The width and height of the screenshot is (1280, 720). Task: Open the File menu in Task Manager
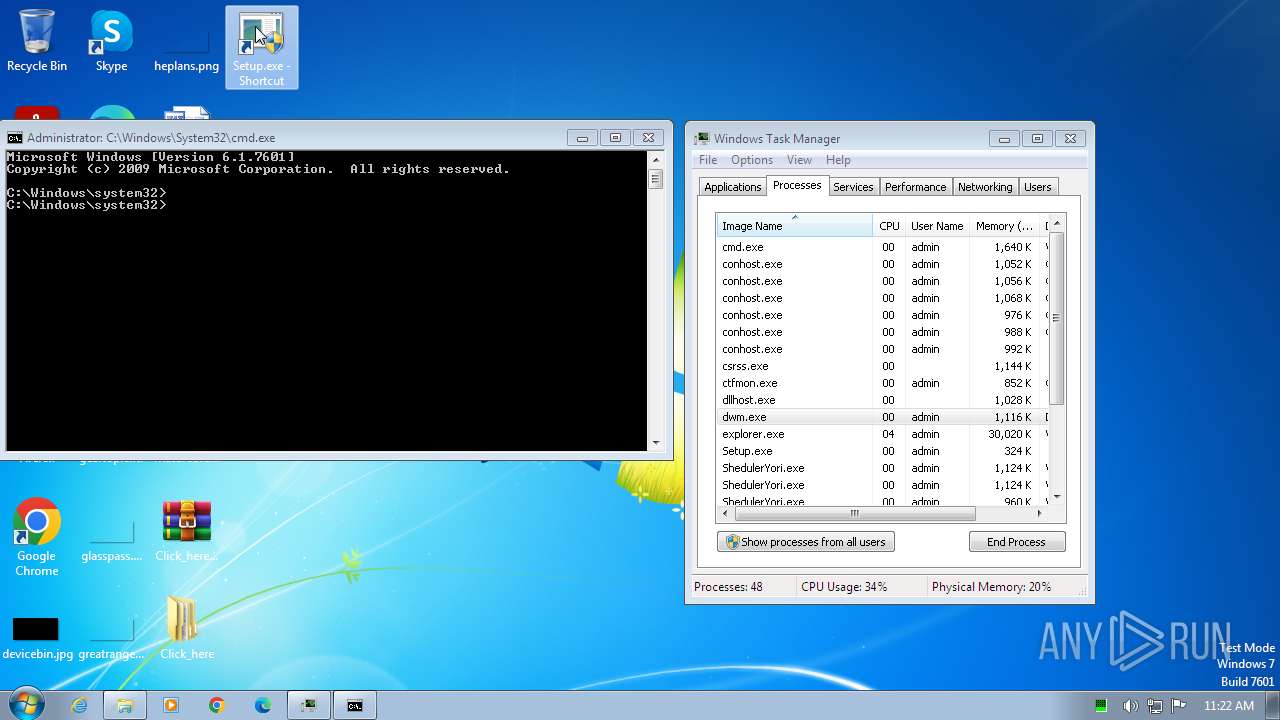pyautogui.click(x=708, y=160)
